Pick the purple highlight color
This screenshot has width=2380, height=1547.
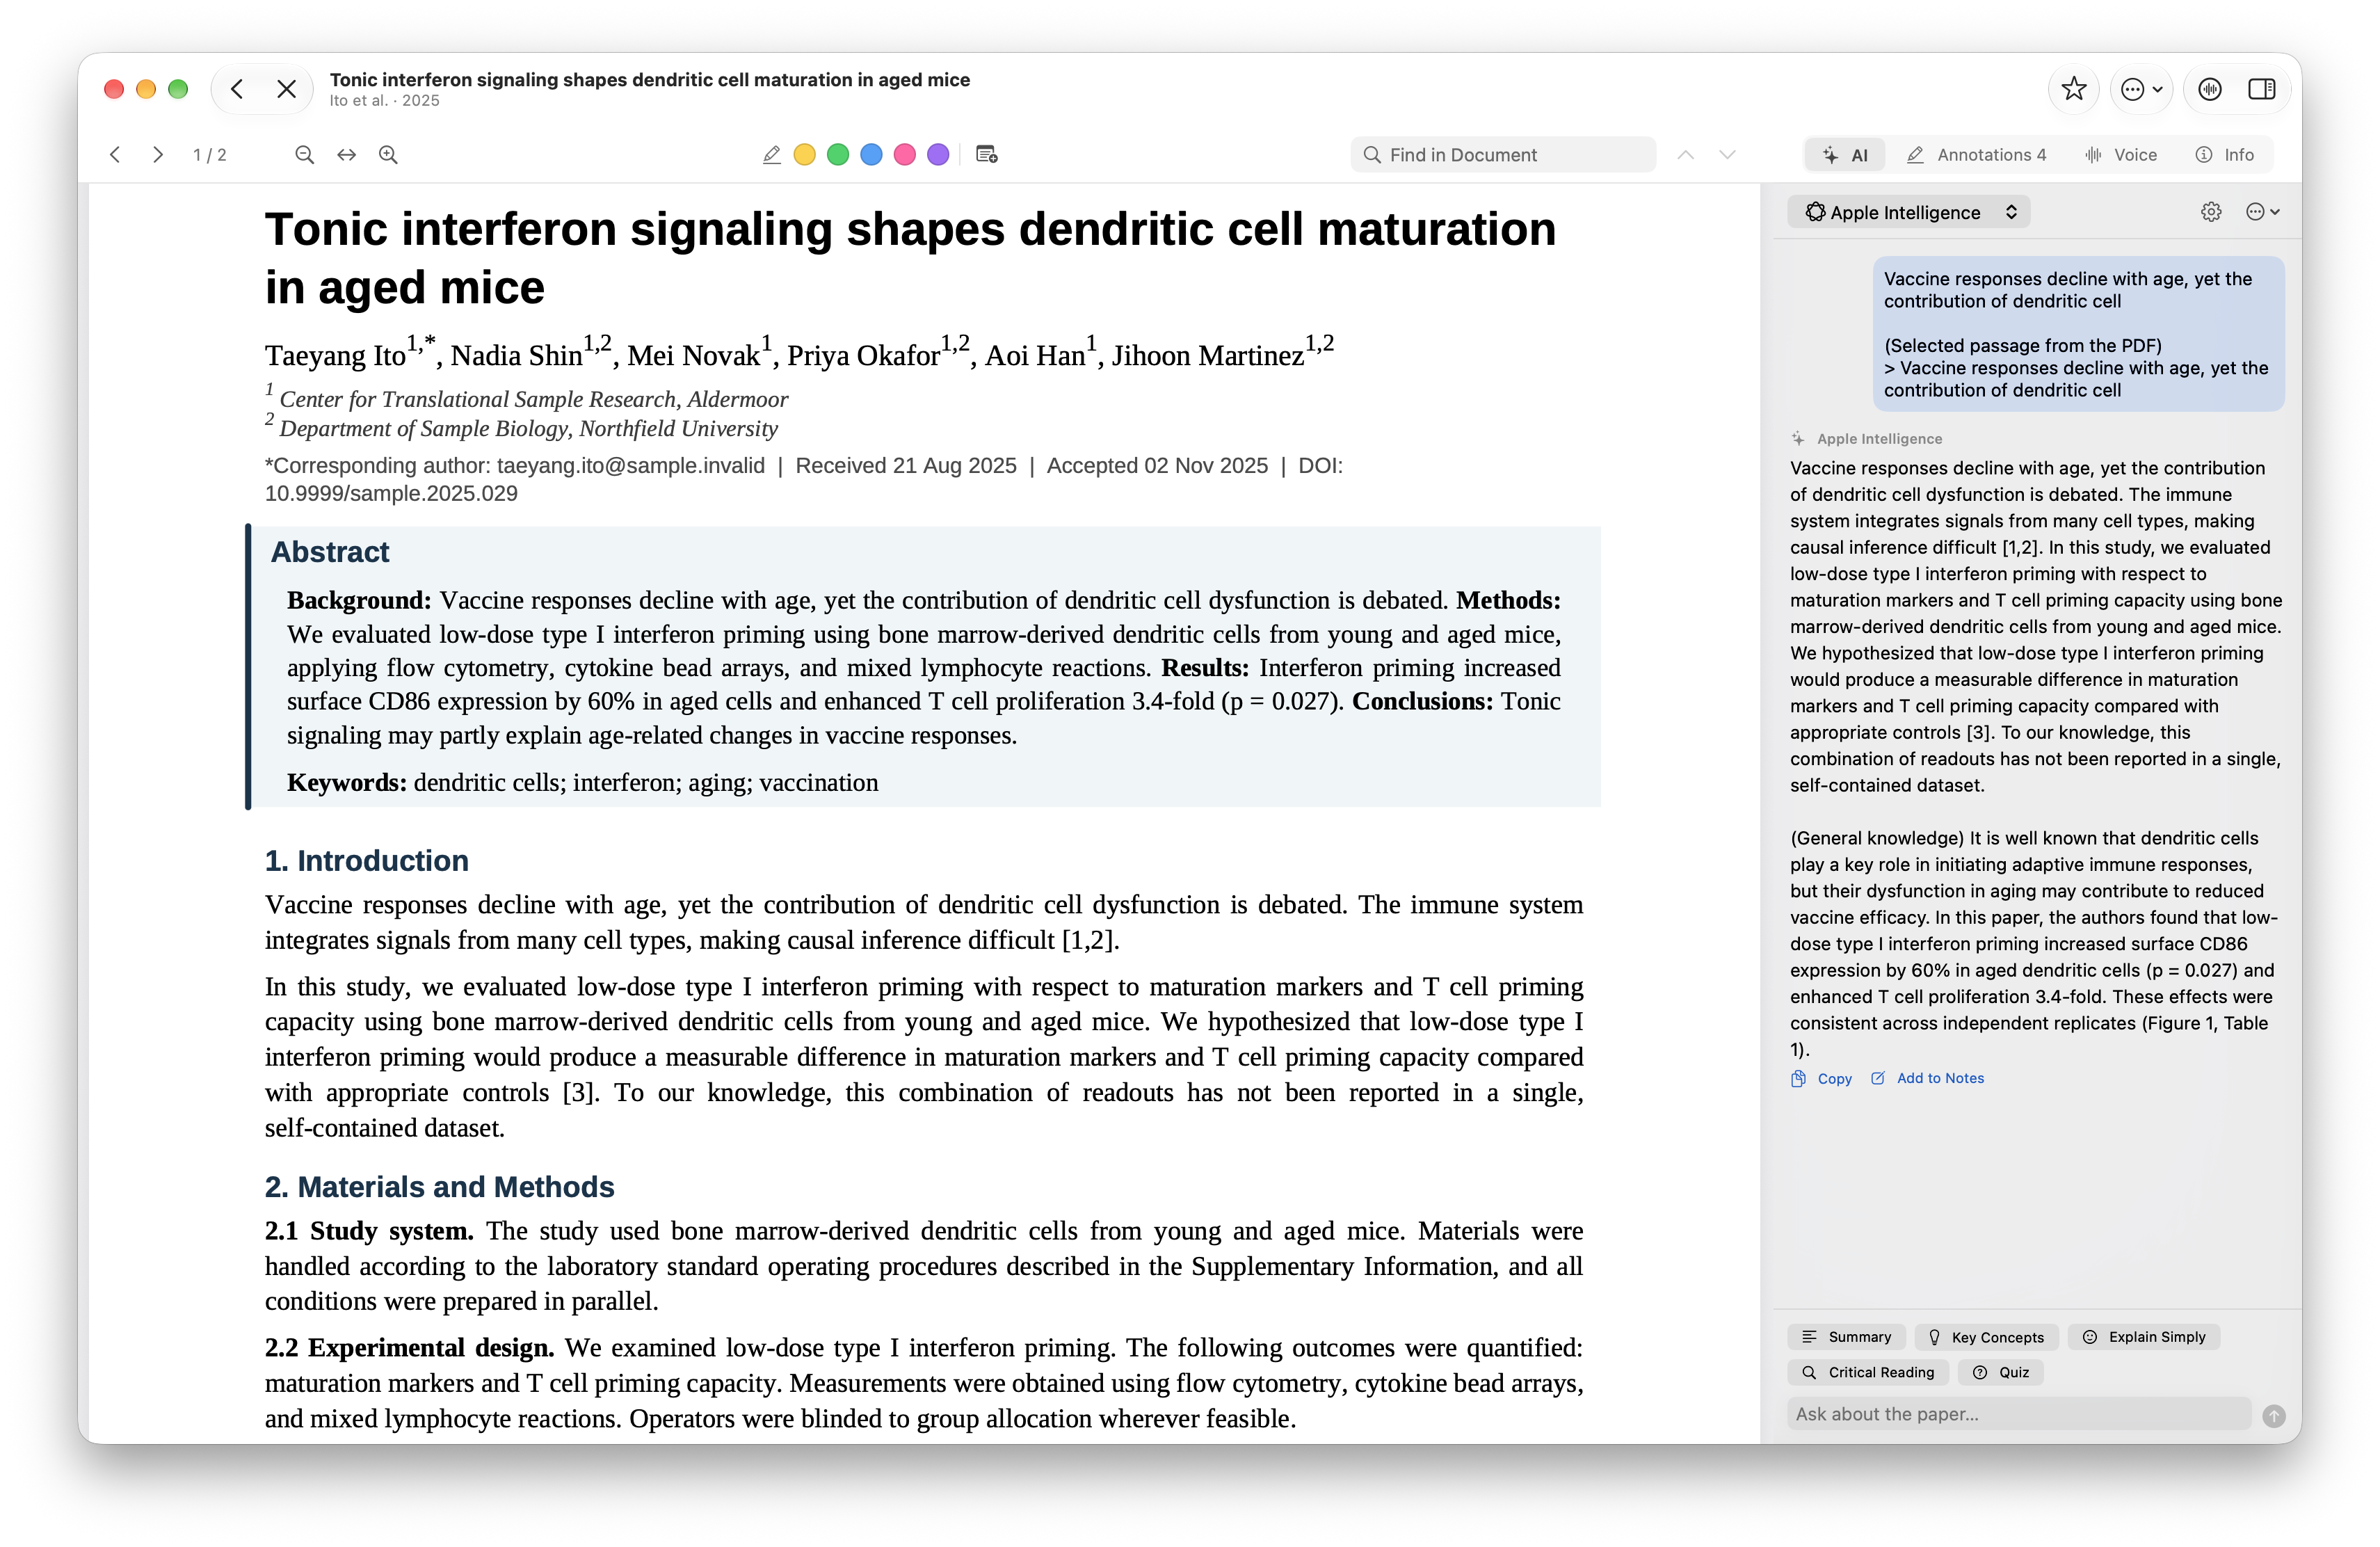pyautogui.click(x=938, y=154)
